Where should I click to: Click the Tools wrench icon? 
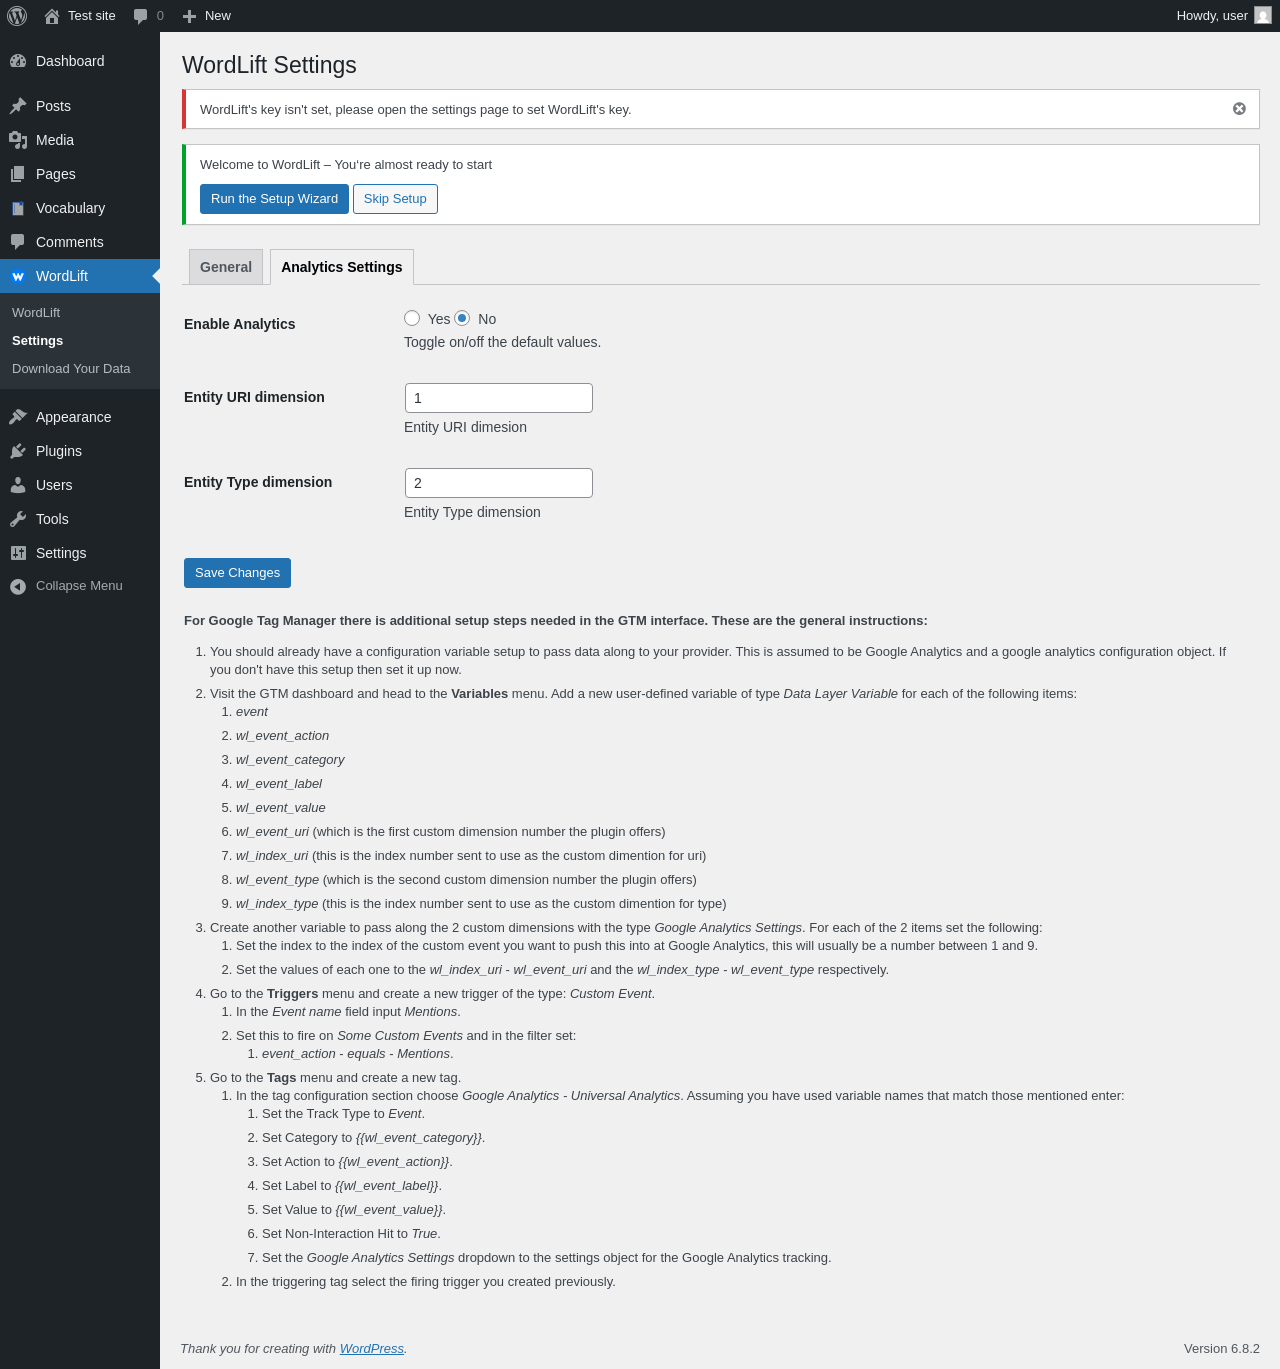[x=18, y=519]
